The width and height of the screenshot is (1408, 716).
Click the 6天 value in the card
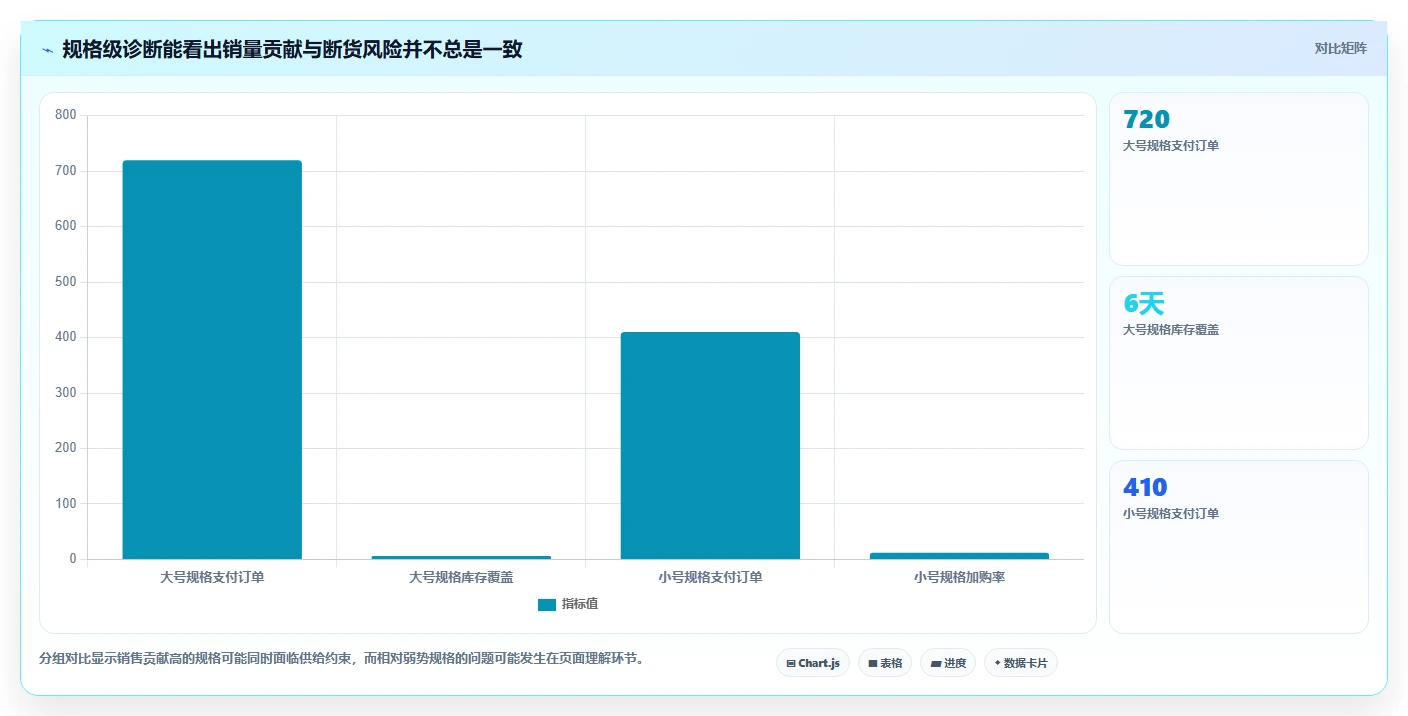(1144, 304)
